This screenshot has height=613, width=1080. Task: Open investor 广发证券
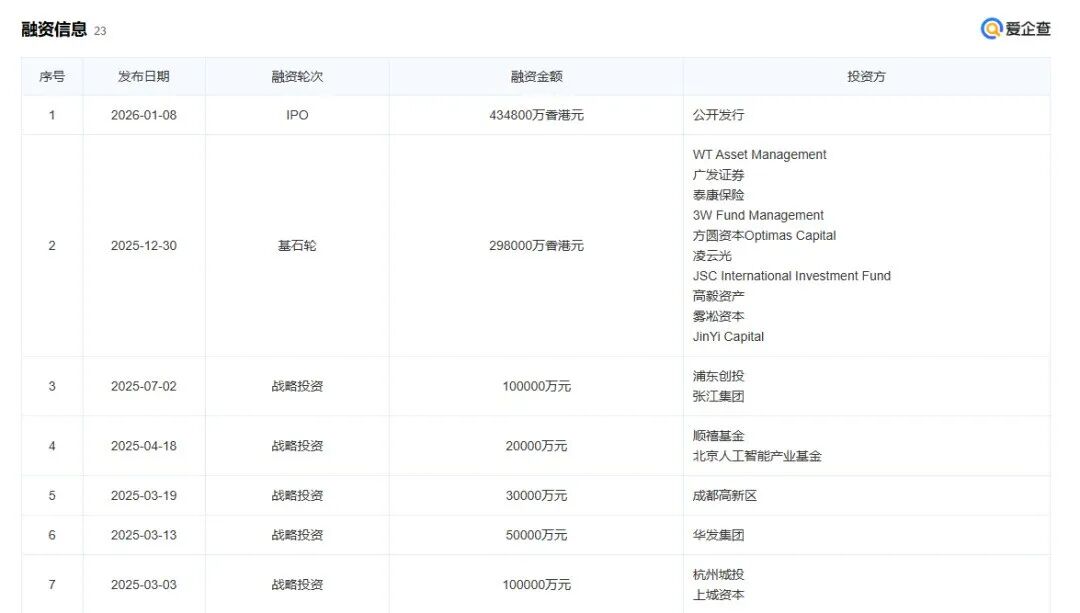click(718, 175)
